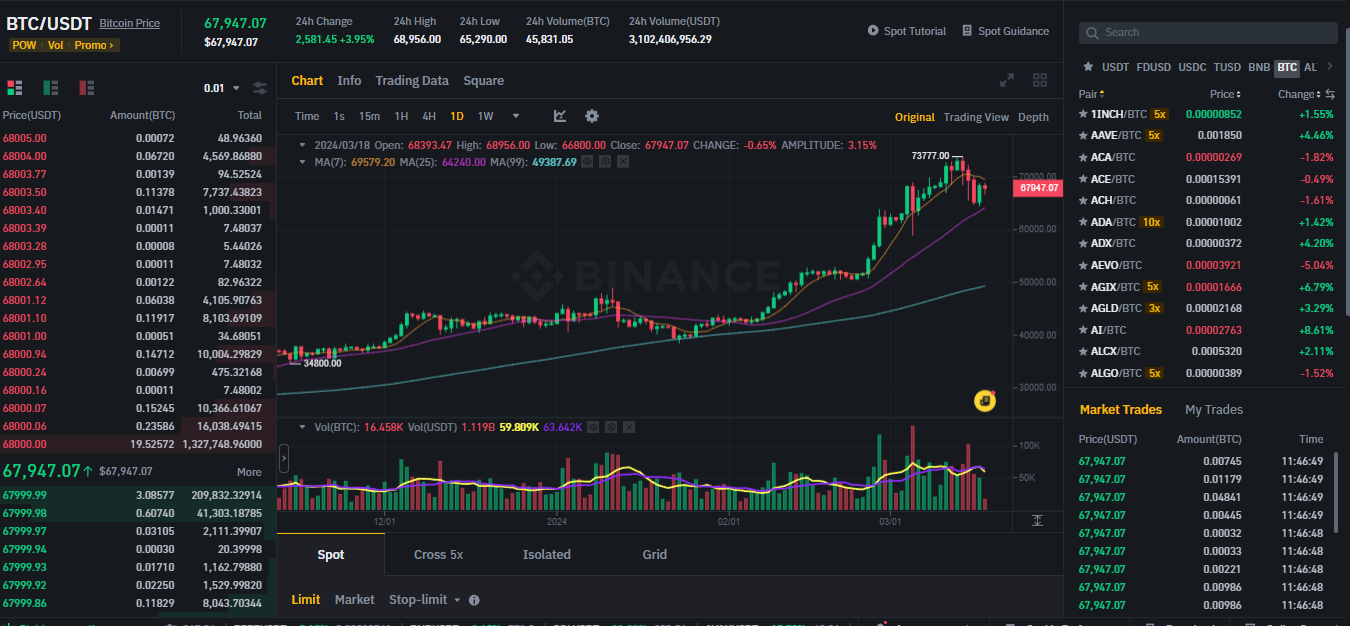The image size is (1350, 626).
Task: Click the swap Change/Volume column icon
Action: pyautogui.click(x=1330, y=94)
